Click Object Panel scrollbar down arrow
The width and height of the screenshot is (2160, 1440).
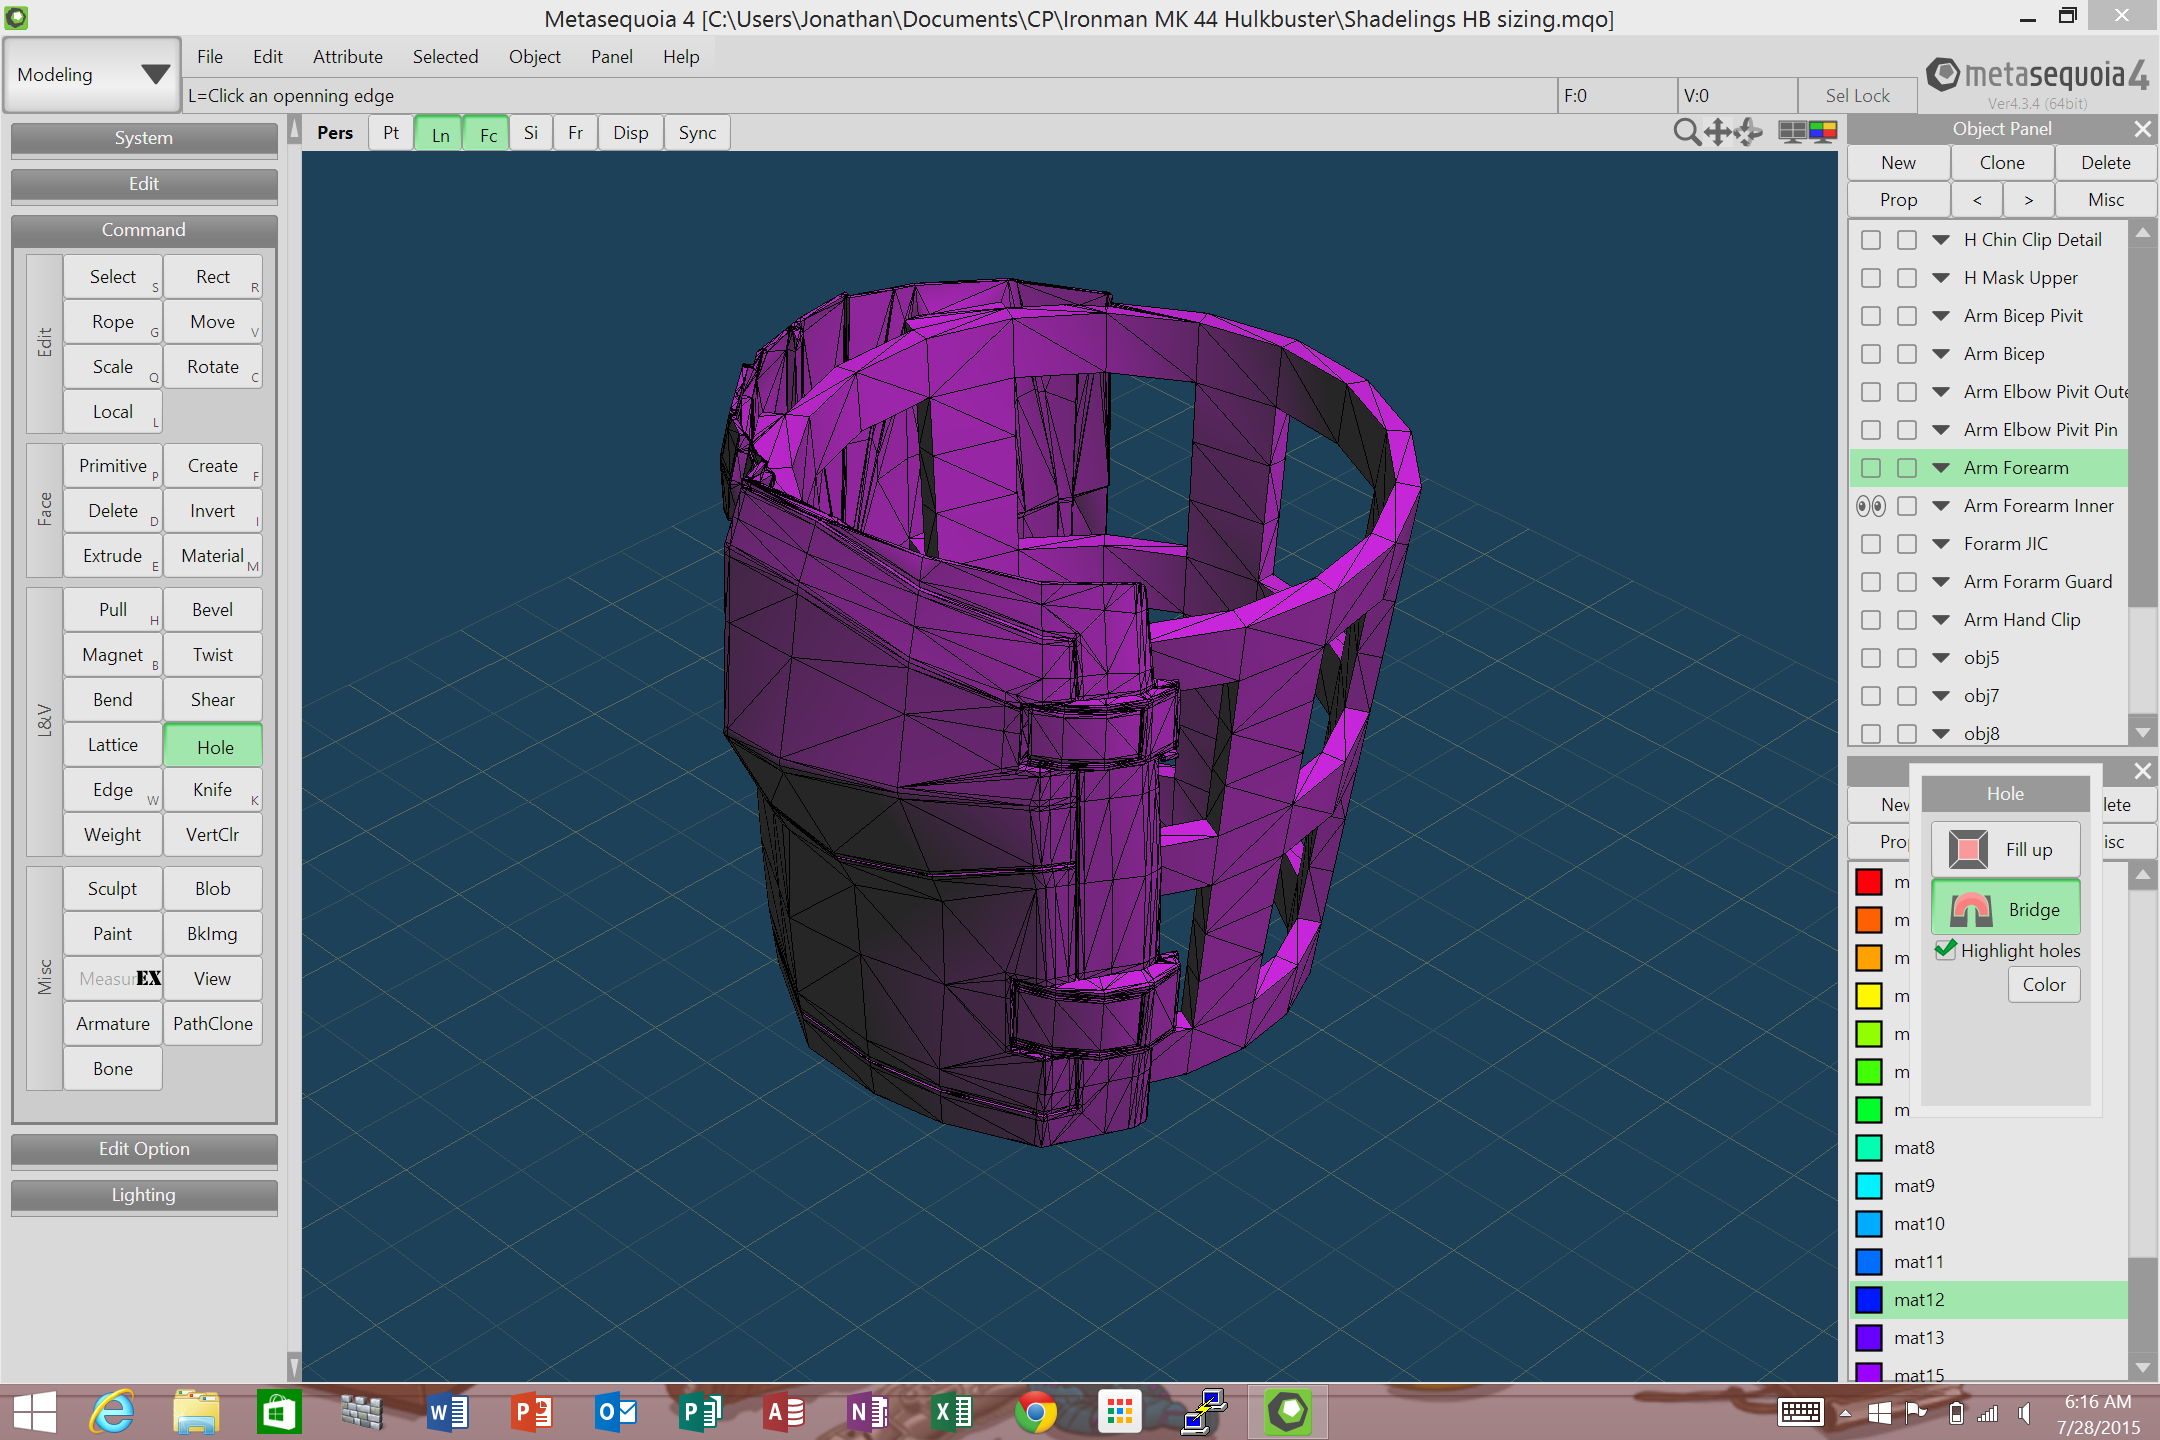[x=2142, y=733]
